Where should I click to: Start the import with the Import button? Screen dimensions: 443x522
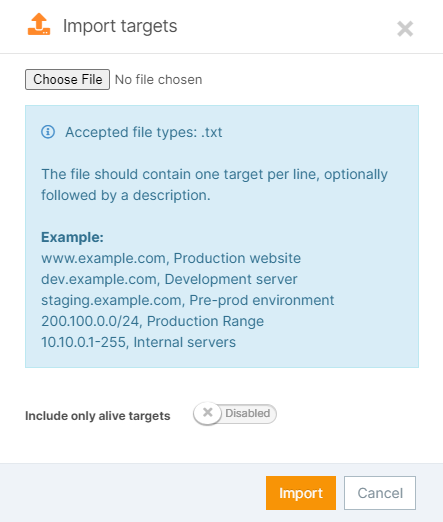(x=301, y=493)
